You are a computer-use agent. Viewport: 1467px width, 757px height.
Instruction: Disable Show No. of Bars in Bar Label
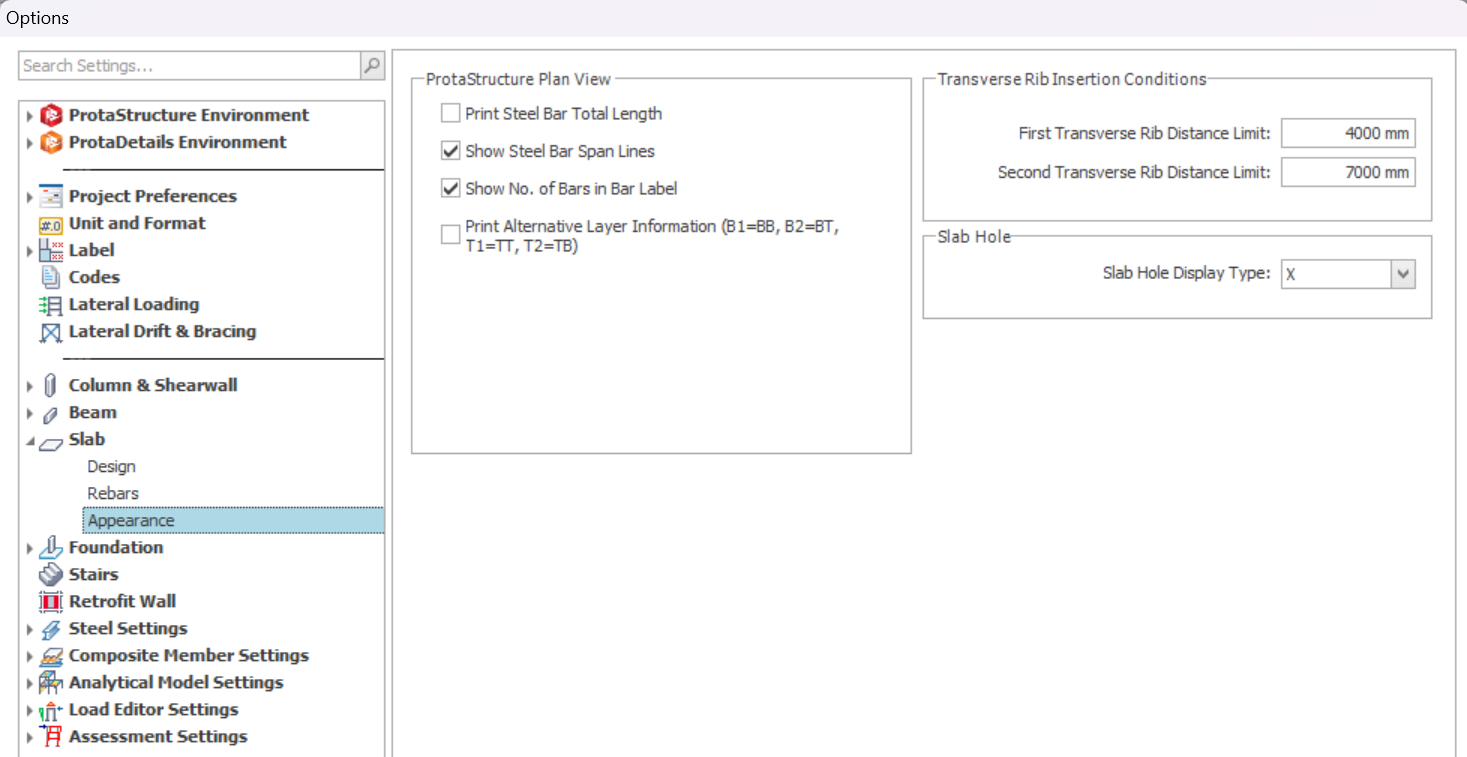coord(451,188)
